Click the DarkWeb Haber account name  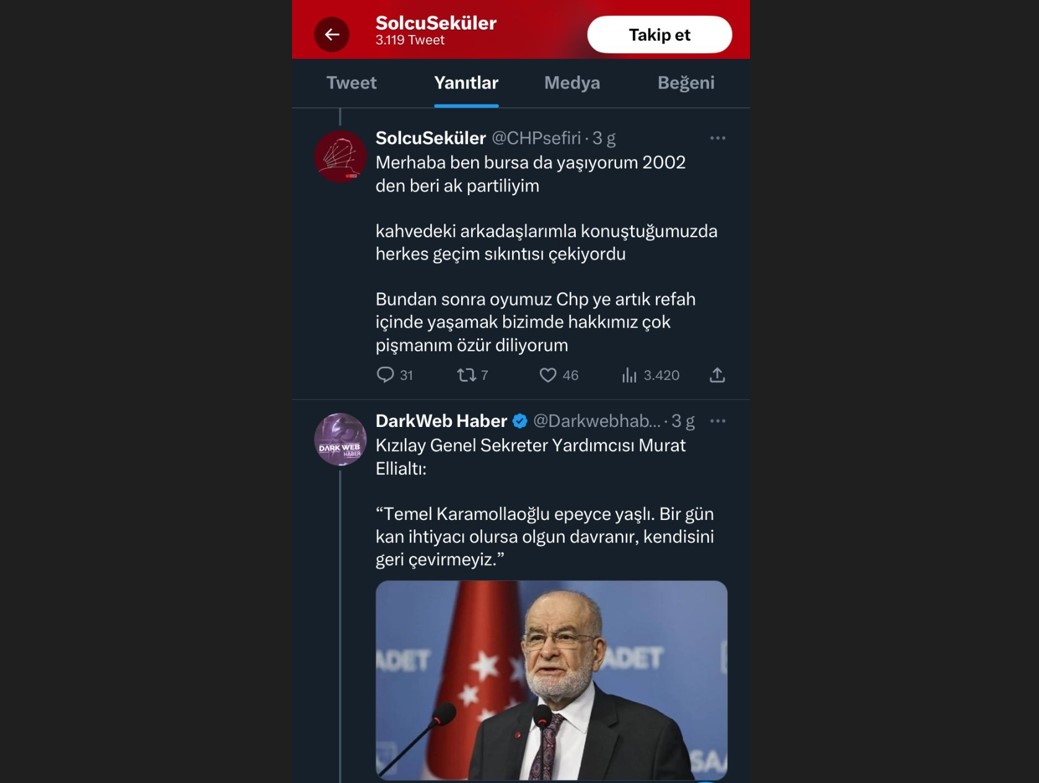click(441, 421)
